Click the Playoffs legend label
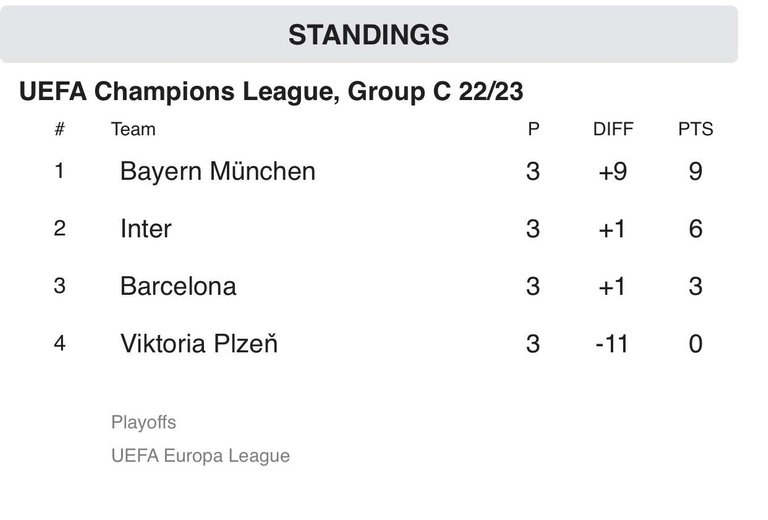The height and width of the screenshot is (520, 768). (x=144, y=422)
